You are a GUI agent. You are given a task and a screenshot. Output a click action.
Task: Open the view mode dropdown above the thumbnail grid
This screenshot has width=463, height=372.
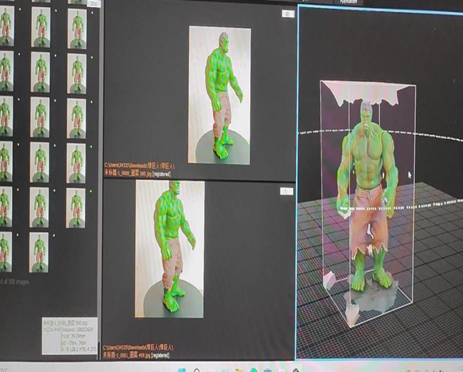coord(94,3)
